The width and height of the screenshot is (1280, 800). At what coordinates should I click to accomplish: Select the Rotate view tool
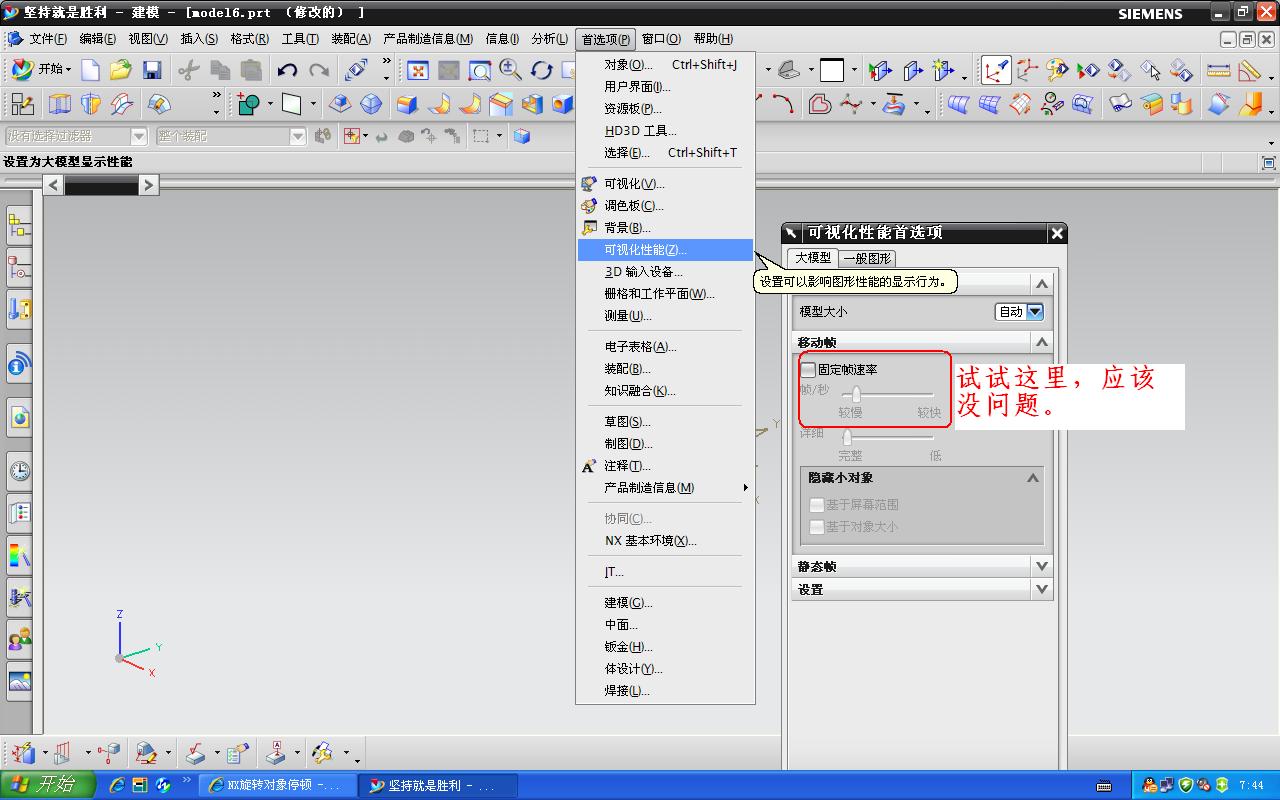(x=542, y=70)
